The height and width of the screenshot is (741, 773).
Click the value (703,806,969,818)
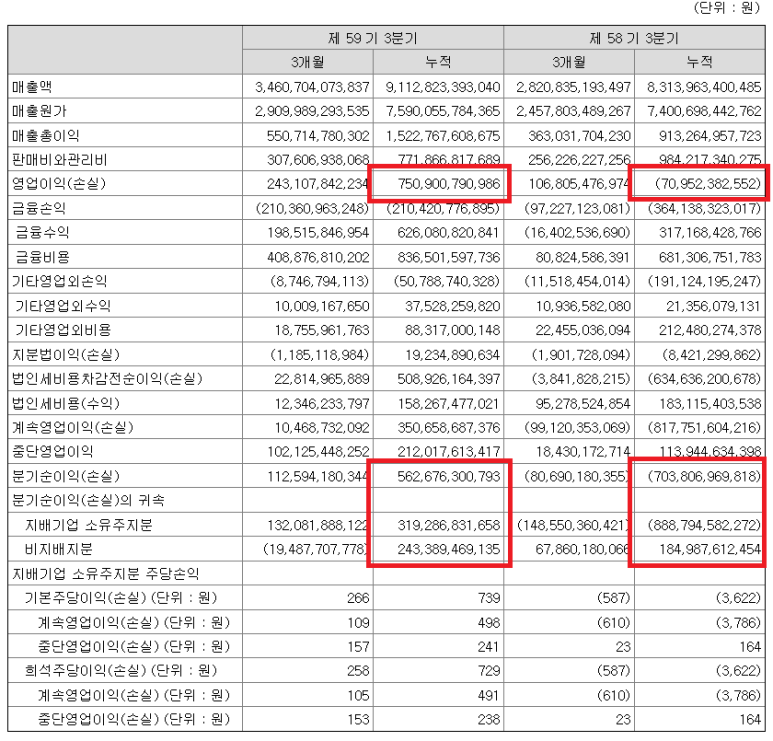tap(704, 476)
